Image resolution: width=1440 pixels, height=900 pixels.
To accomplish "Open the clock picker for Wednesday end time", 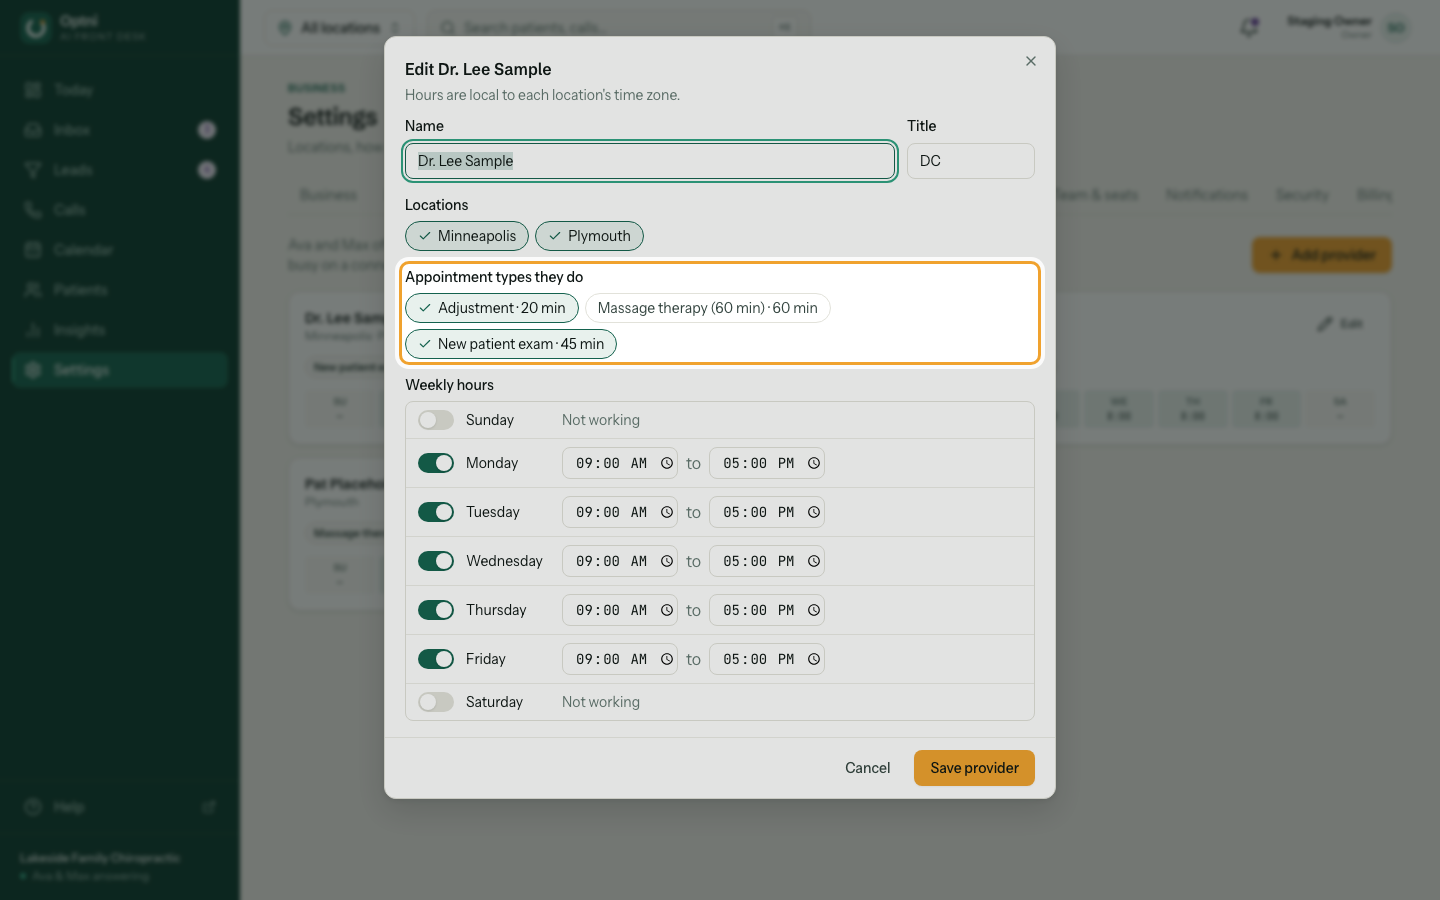I will coord(814,561).
